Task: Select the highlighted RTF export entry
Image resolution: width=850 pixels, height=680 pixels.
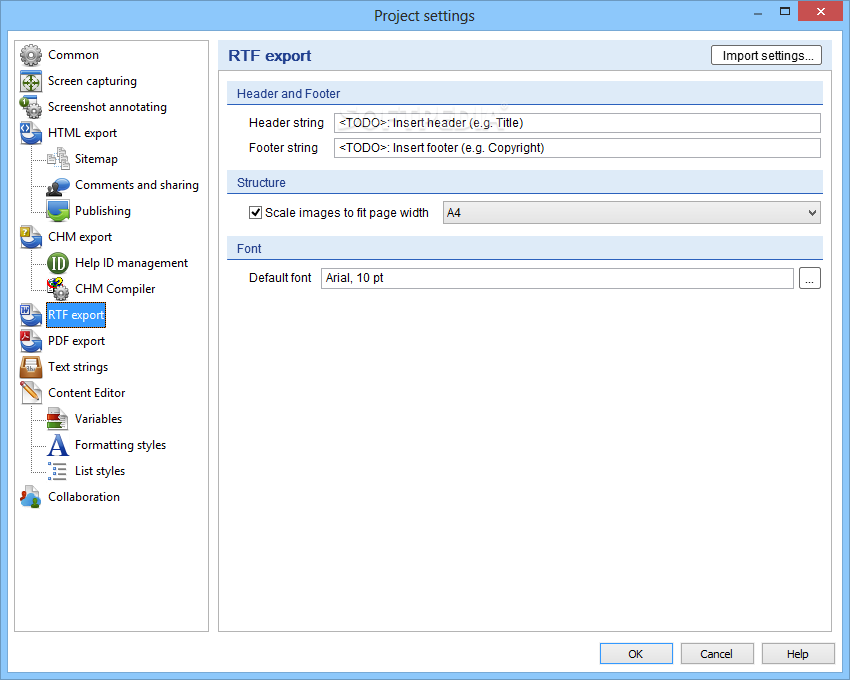Action: 76,315
